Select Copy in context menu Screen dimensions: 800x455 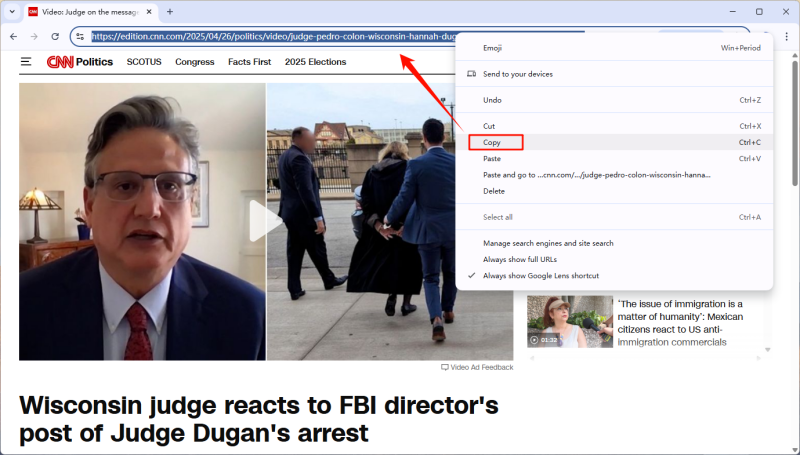614,142
